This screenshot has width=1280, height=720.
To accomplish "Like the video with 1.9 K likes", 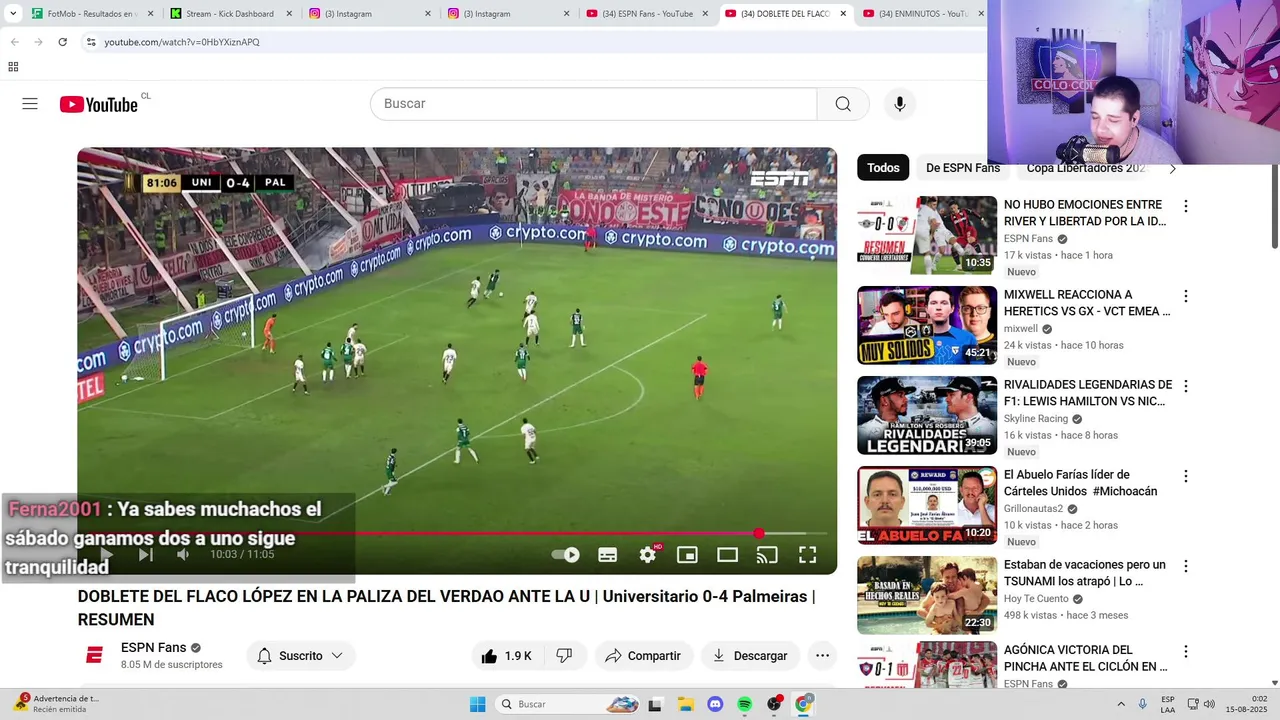I will (x=507, y=656).
